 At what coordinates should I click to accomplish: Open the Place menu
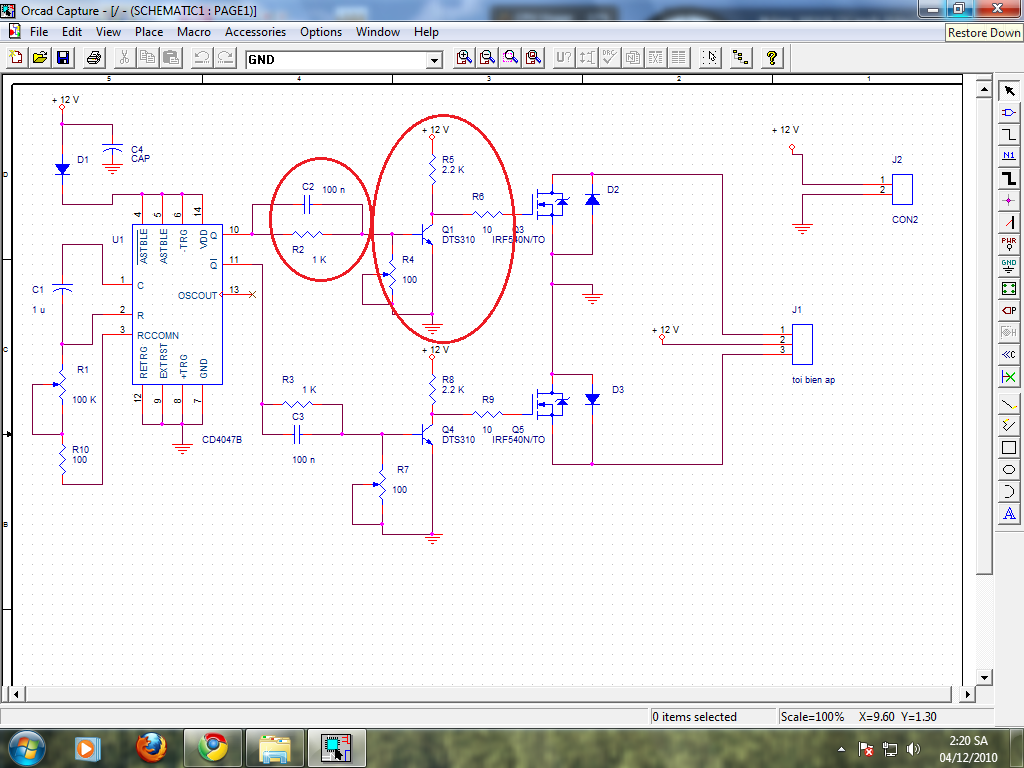149,32
